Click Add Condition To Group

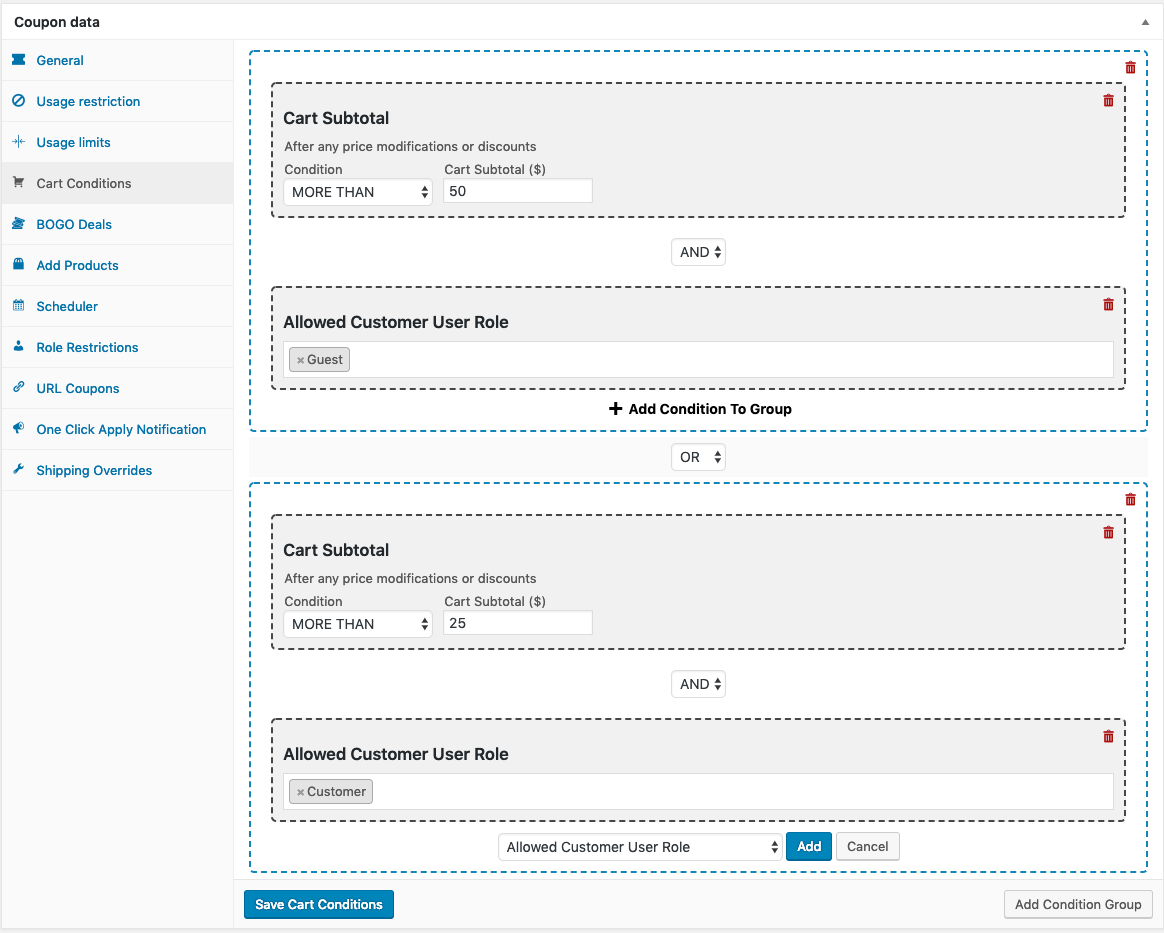coord(700,409)
